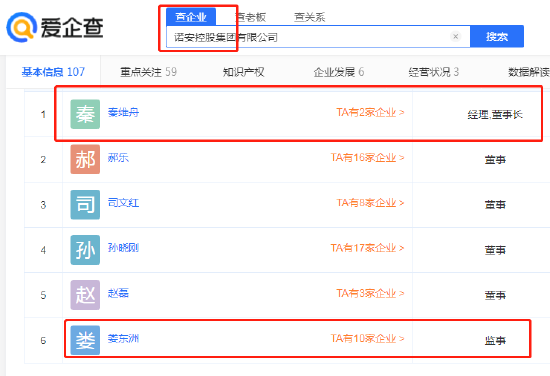This screenshot has height=376, width=550.
Task: Expand TA有8家企业 for 司文红
Action: 370,203
